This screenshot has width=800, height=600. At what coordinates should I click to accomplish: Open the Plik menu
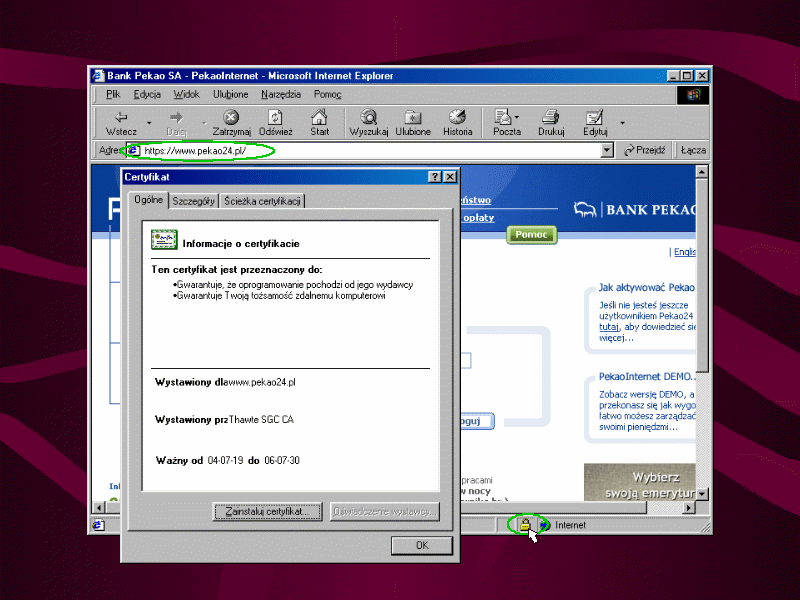point(113,94)
